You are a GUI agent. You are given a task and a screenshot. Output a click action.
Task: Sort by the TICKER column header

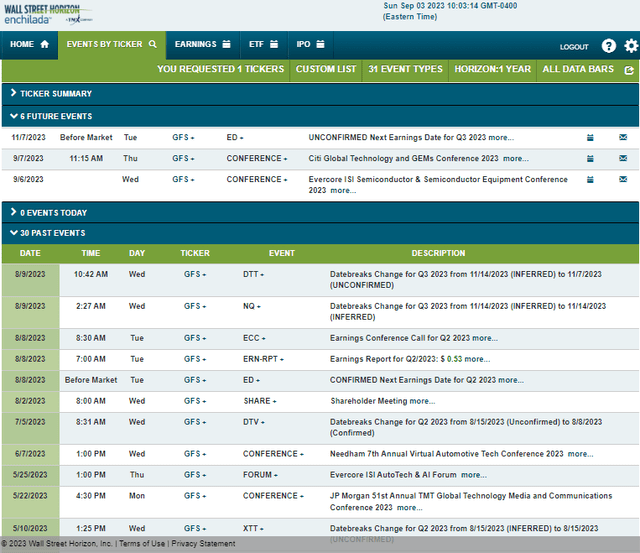(195, 253)
